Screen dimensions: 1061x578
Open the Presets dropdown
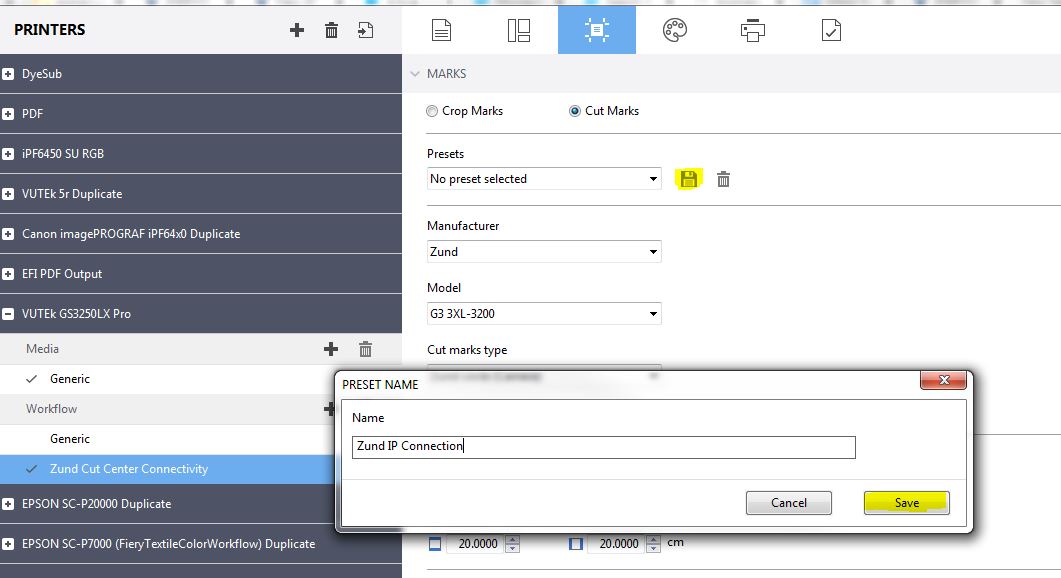click(x=544, y=179)
